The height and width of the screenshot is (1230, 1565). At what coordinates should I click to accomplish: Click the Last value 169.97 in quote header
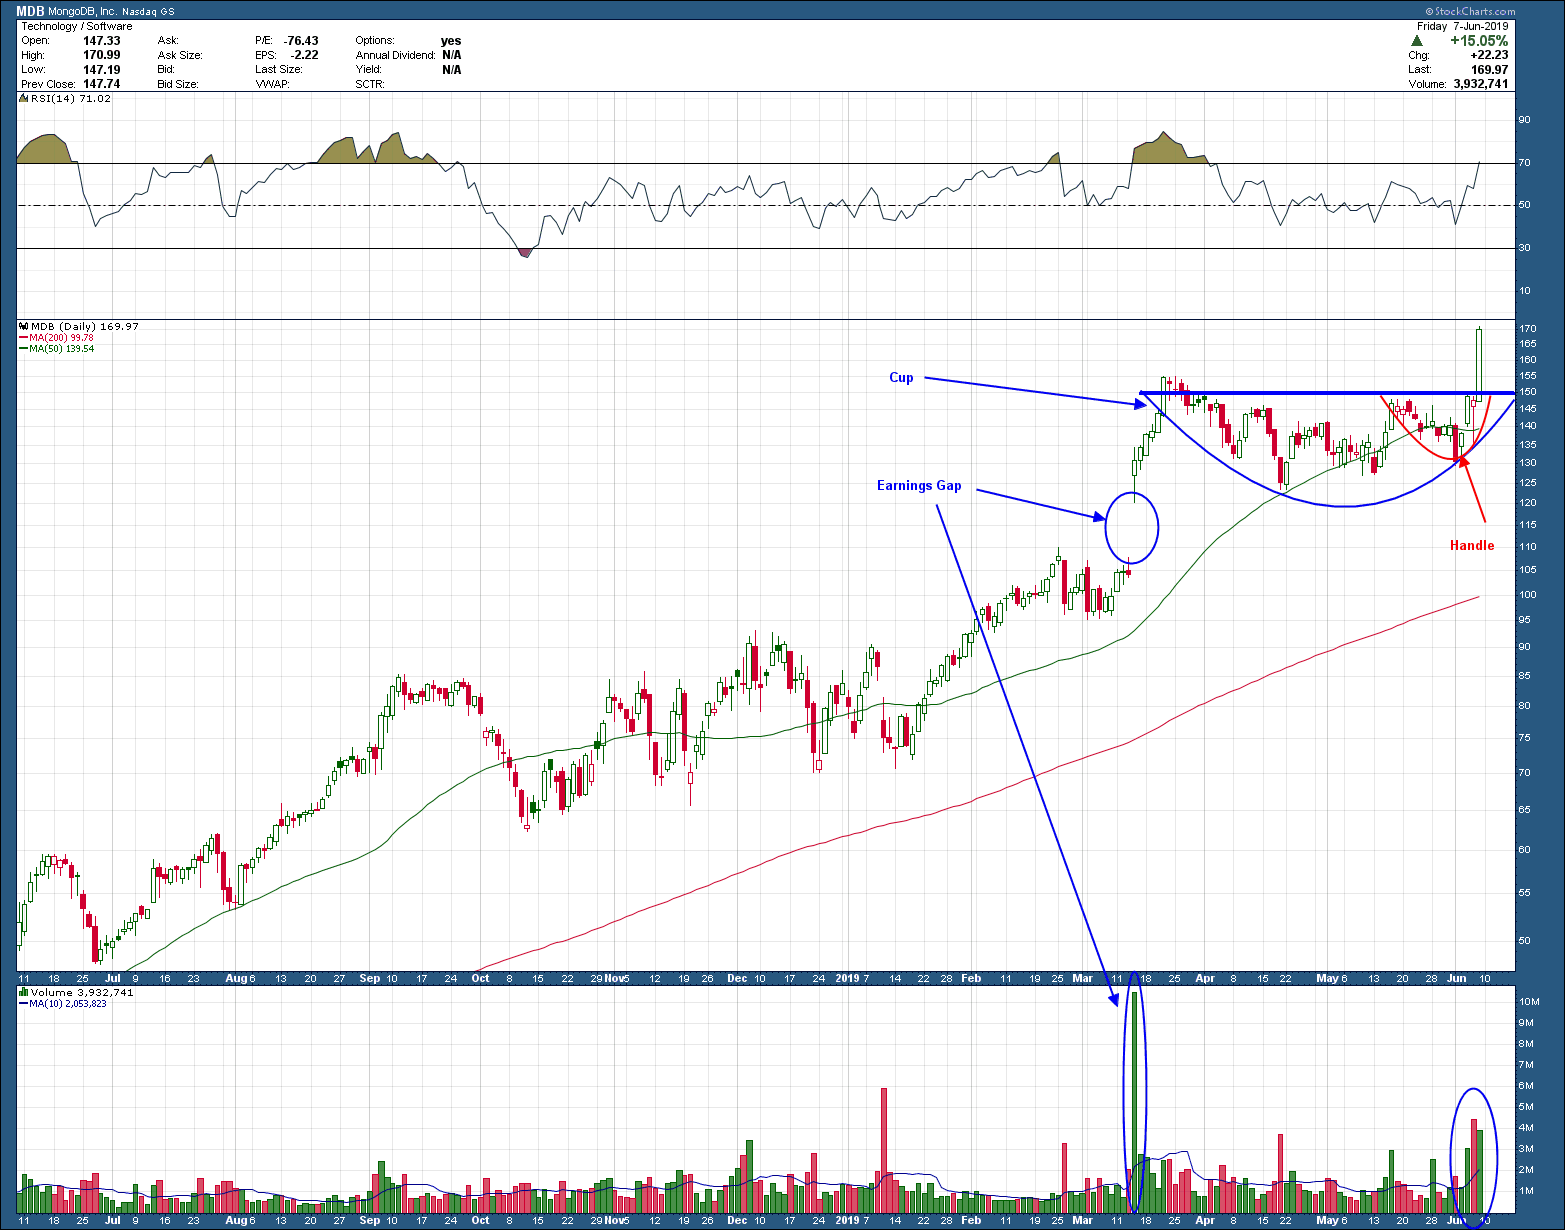click(1490, 70)
